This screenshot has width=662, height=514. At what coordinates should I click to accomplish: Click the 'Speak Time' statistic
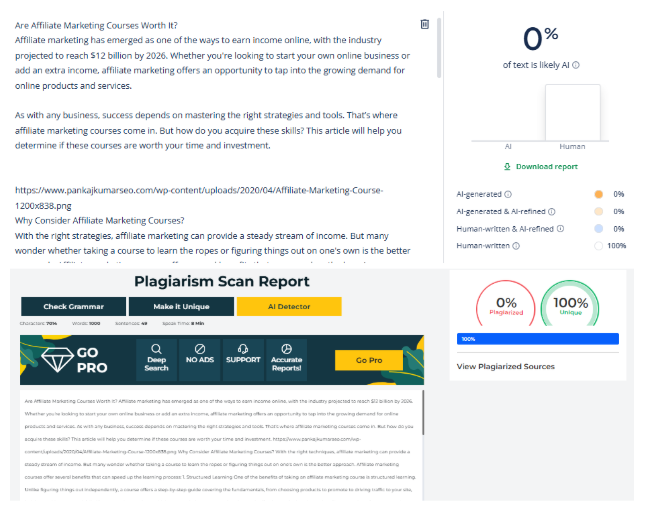coord(183,324)
